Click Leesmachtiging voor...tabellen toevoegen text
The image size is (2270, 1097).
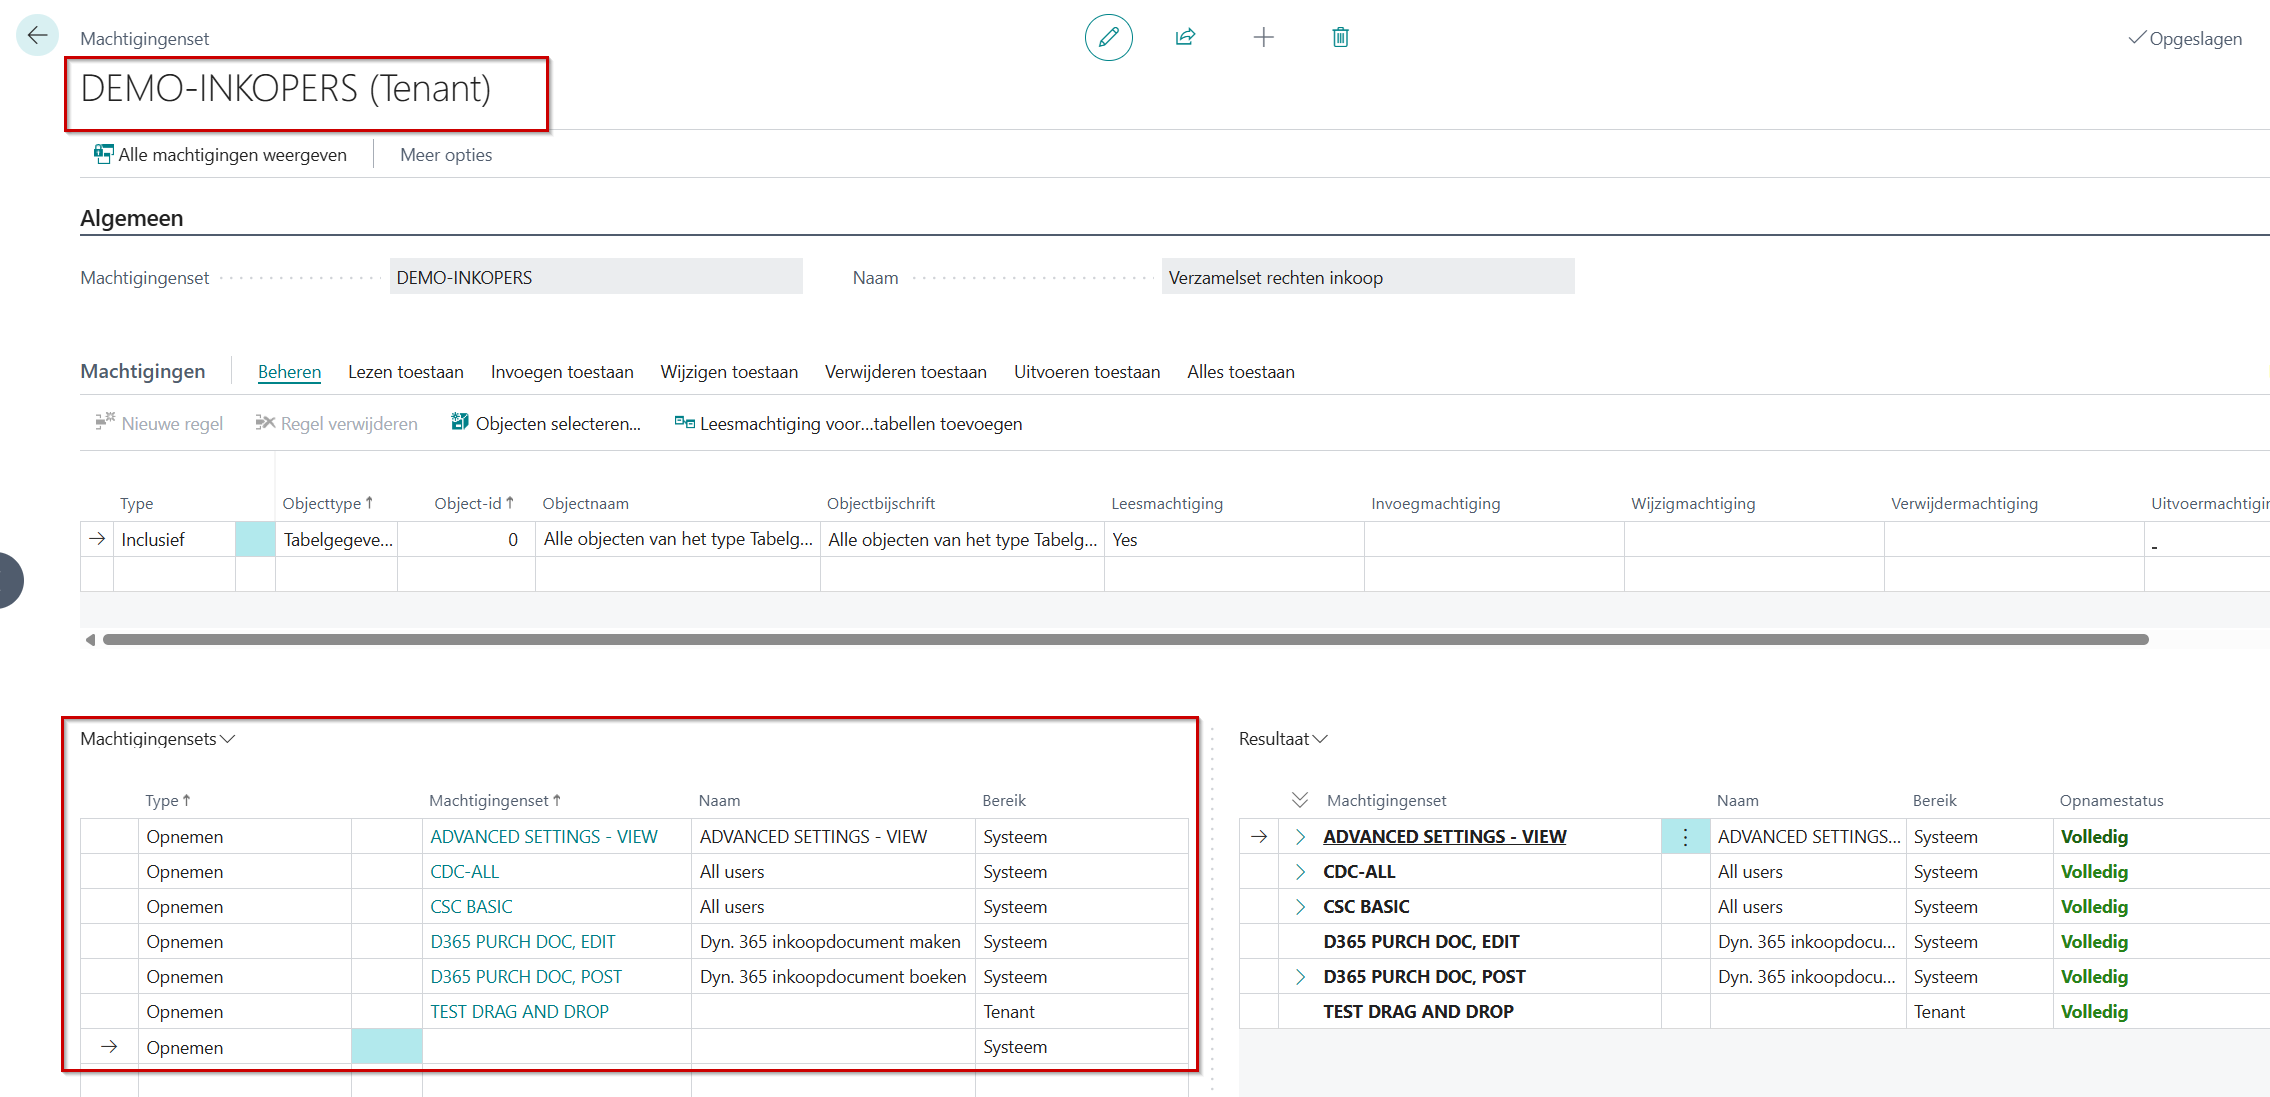(861, 424)
